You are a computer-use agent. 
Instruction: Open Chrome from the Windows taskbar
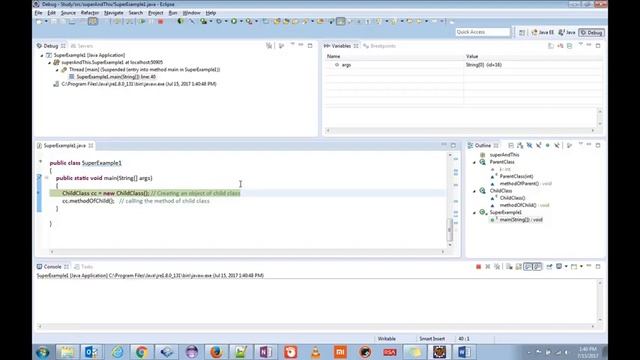(x=142, y=352)
